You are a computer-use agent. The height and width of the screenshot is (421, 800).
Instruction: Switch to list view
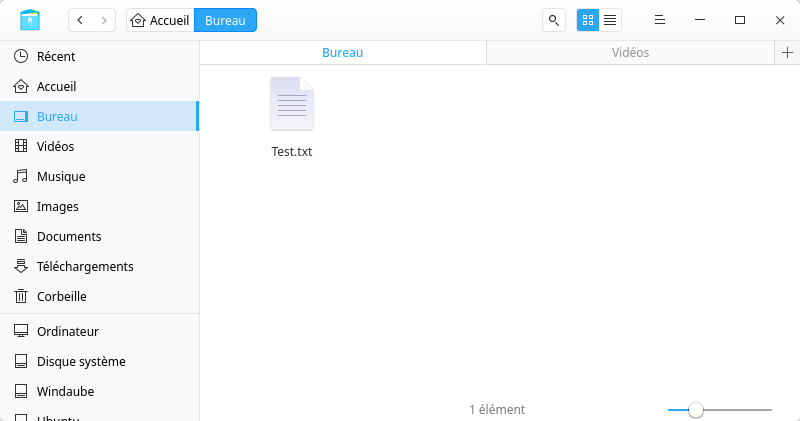[610, 20]
